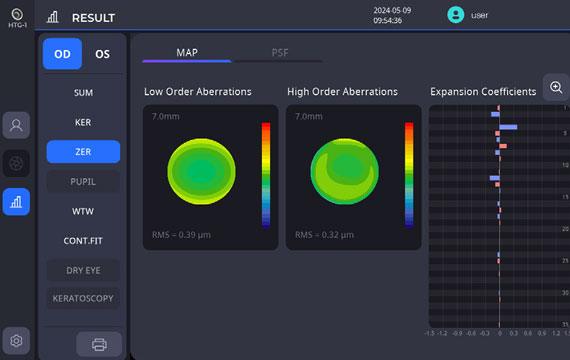Click Low Order Aberrations color scale

[266, 175]
